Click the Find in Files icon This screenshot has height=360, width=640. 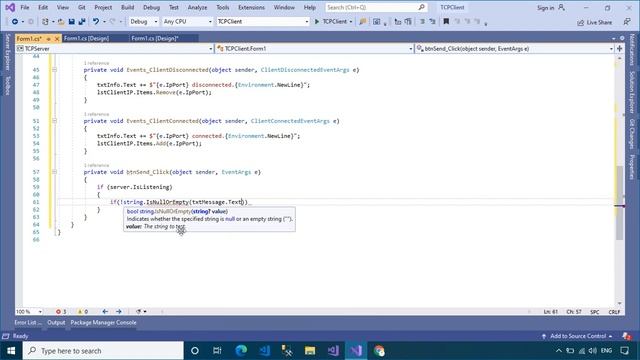[x=362, y=22]
